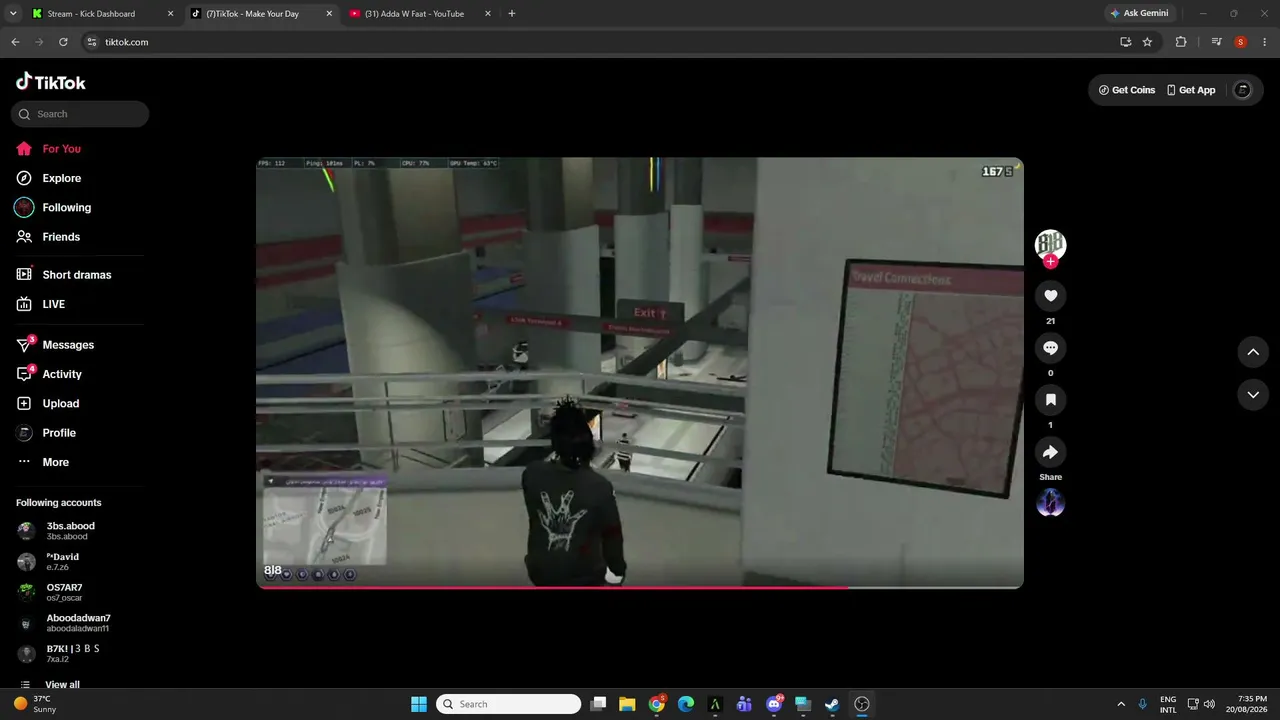The width and height of the screenshot is (1280, 720).
Task: Open File Explorer from the taskbar
Action: (627, 704)
